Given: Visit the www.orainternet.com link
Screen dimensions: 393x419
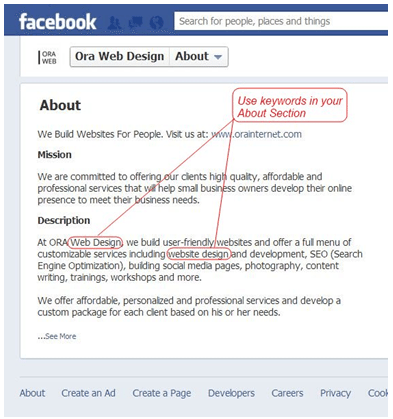Looking at the screenshot, I should point(256,134).
